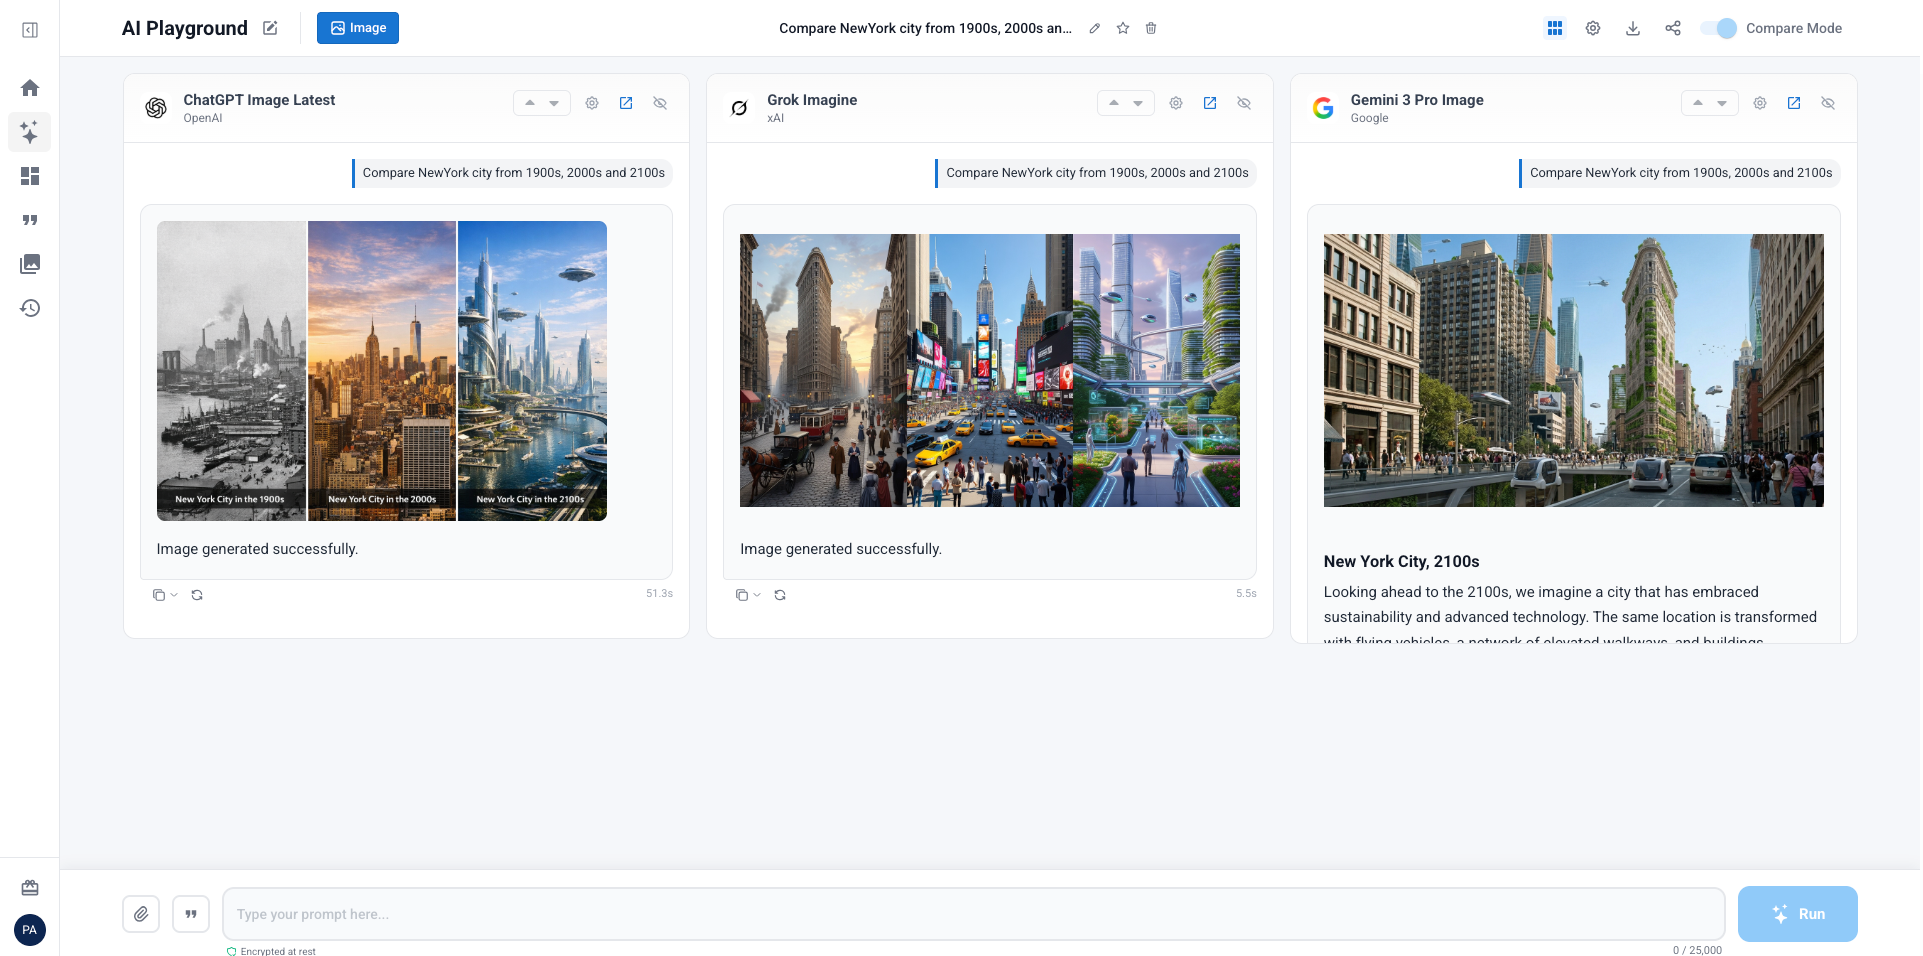Click the share icon in top bar
Image resolution: width=1923 pixels, height=956 pixels.
[x=1673, y=28]
